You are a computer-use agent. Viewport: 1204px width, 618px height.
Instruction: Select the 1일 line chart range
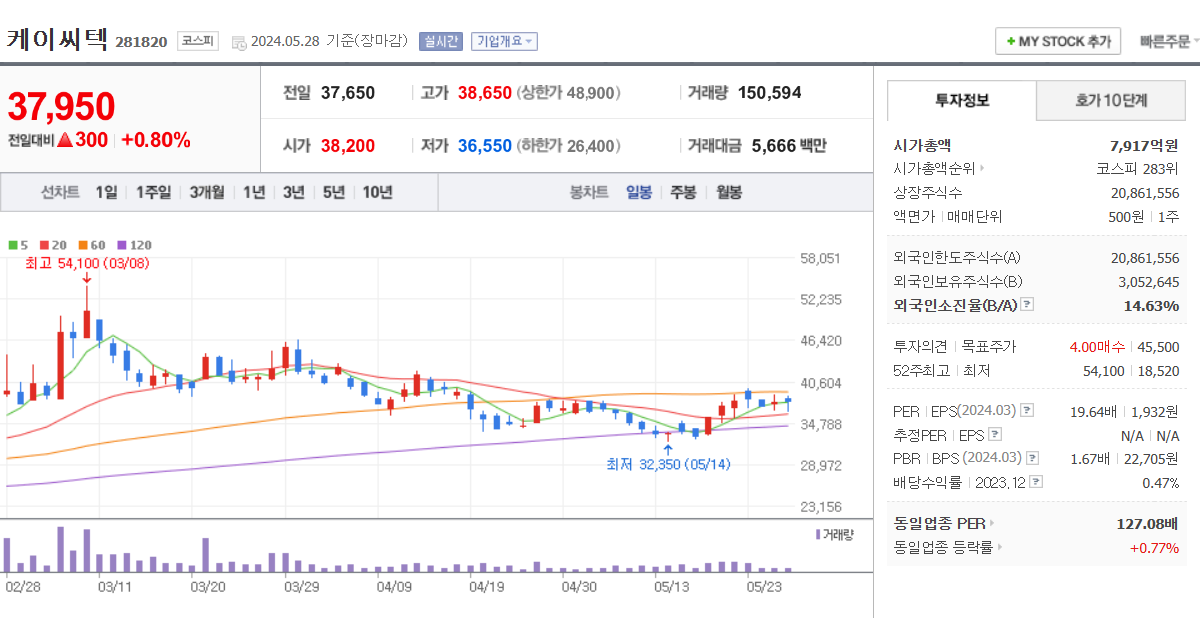pos(106,192)
